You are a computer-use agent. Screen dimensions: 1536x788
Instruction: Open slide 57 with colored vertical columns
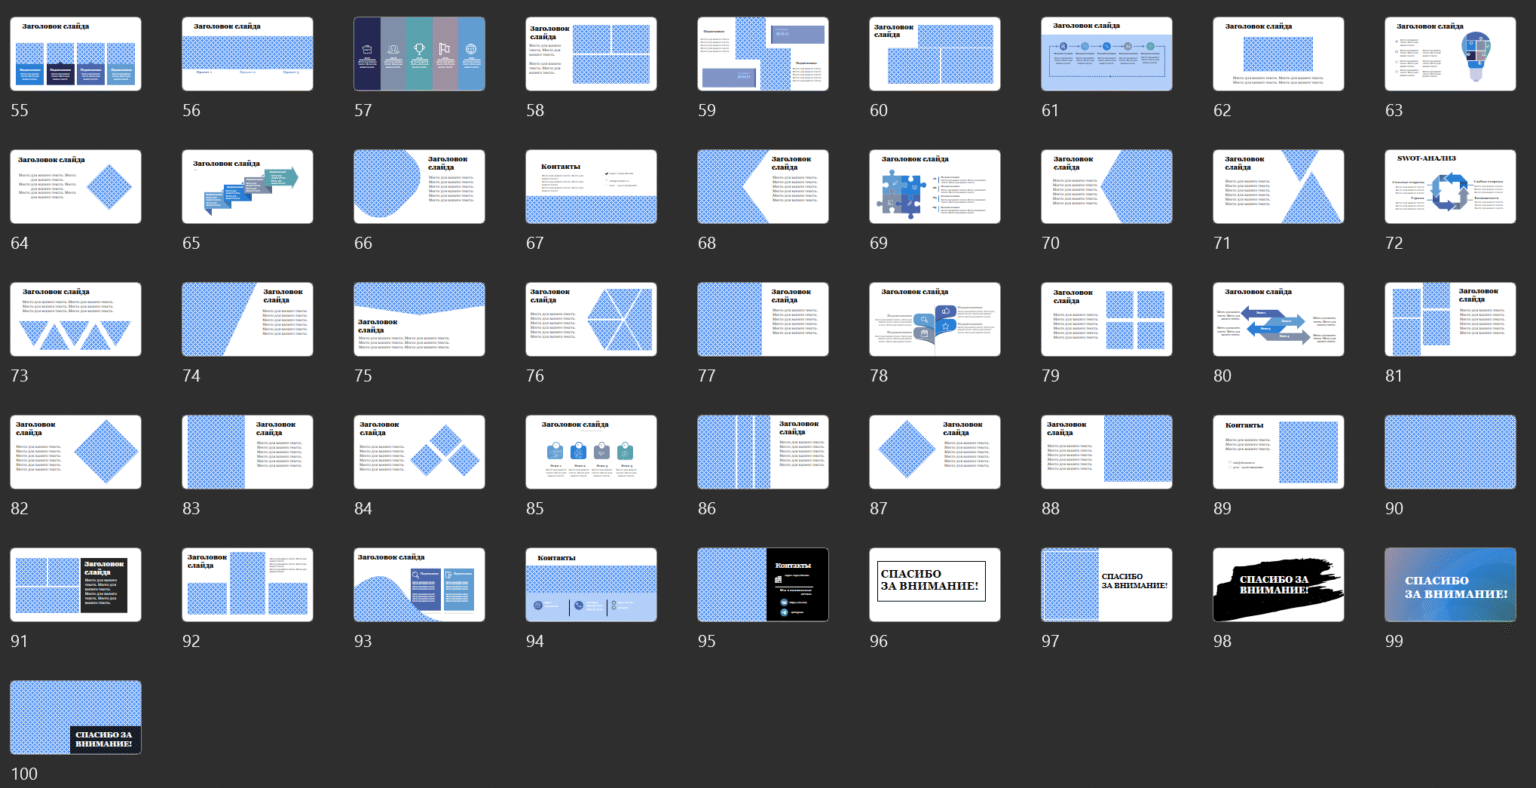pos(419,54)
